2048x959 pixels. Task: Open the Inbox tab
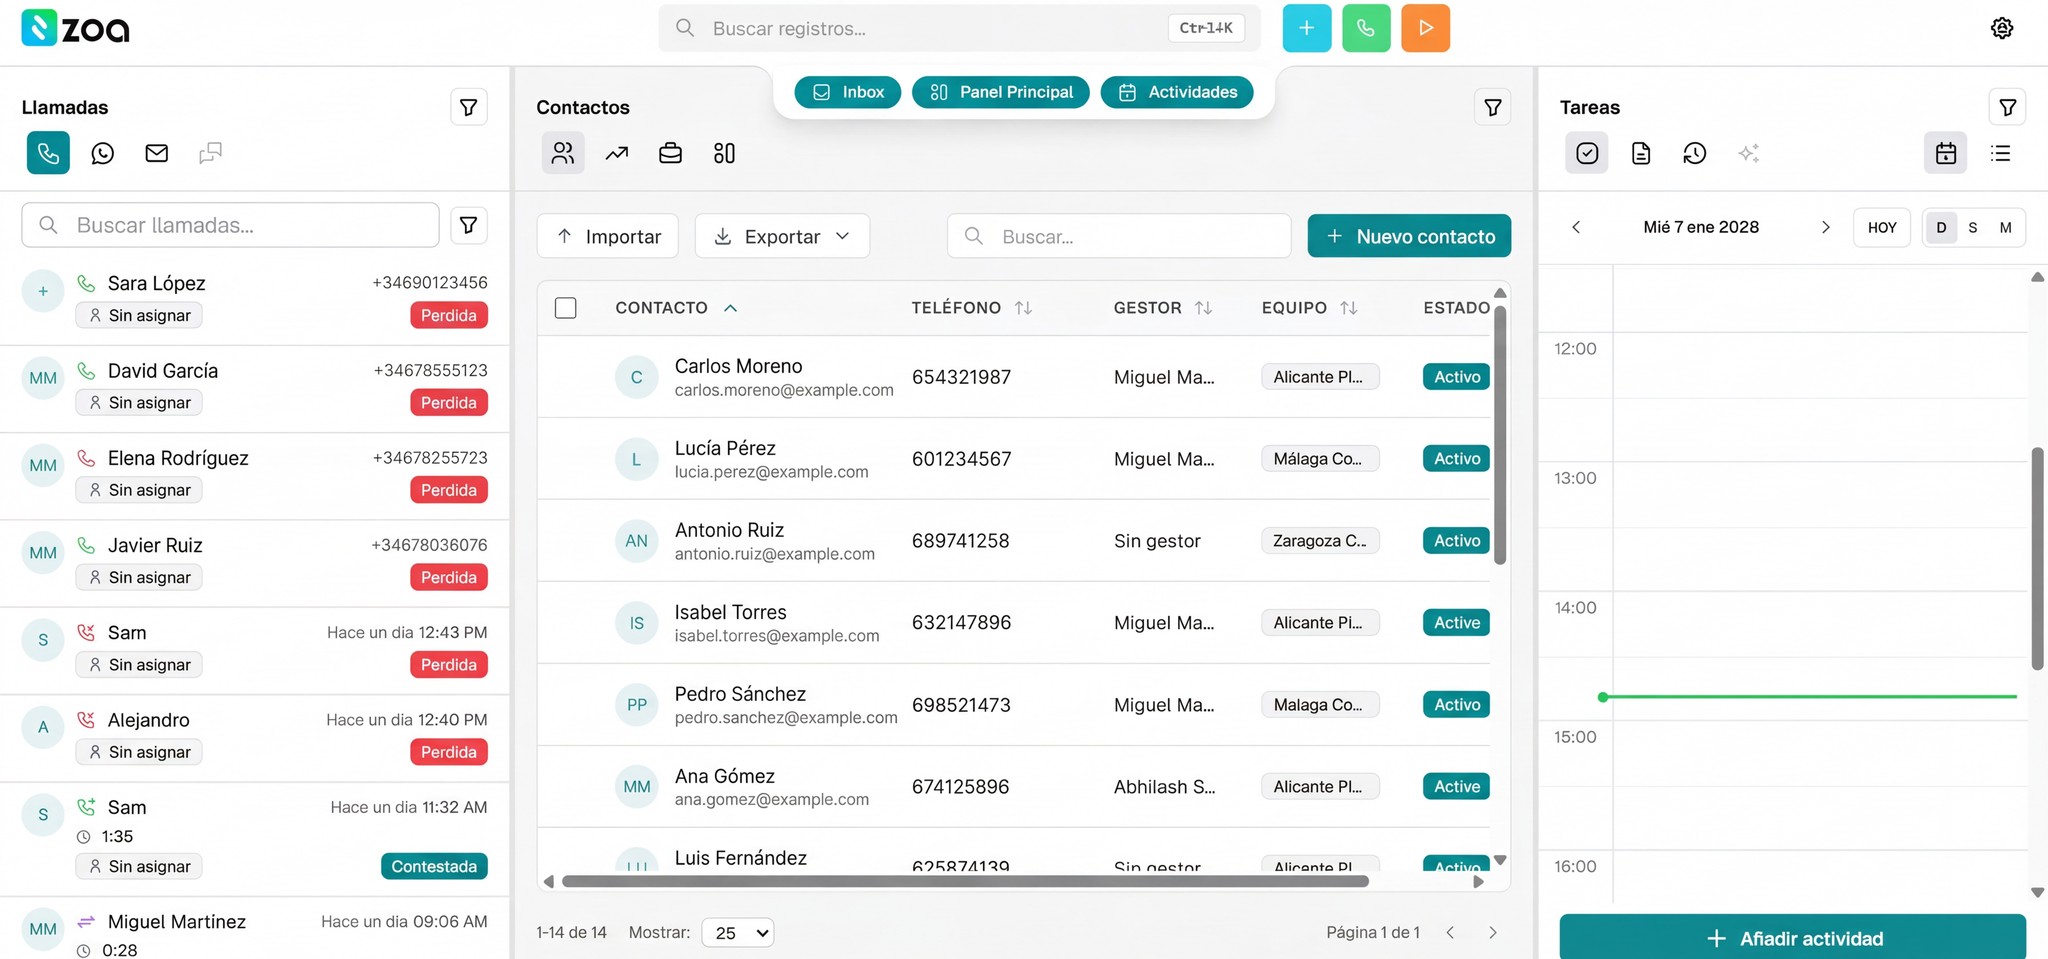point(847,92)
